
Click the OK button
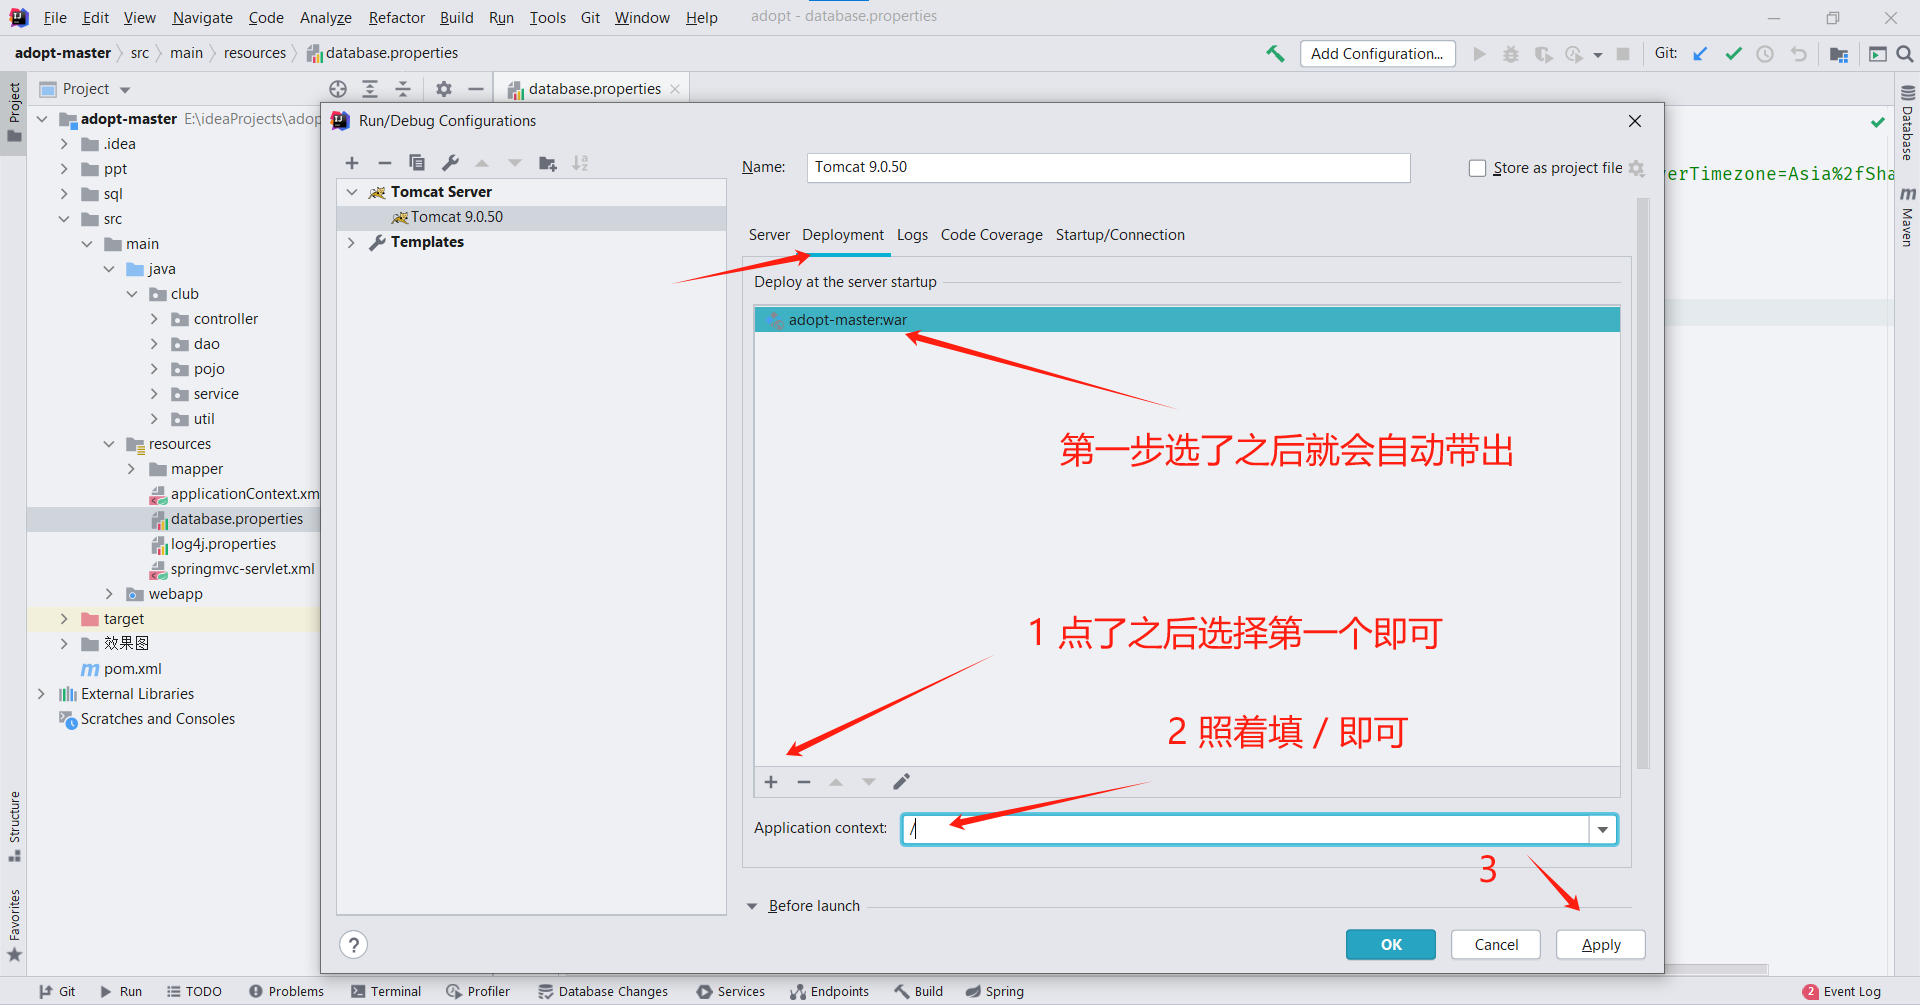[1391, 945]
